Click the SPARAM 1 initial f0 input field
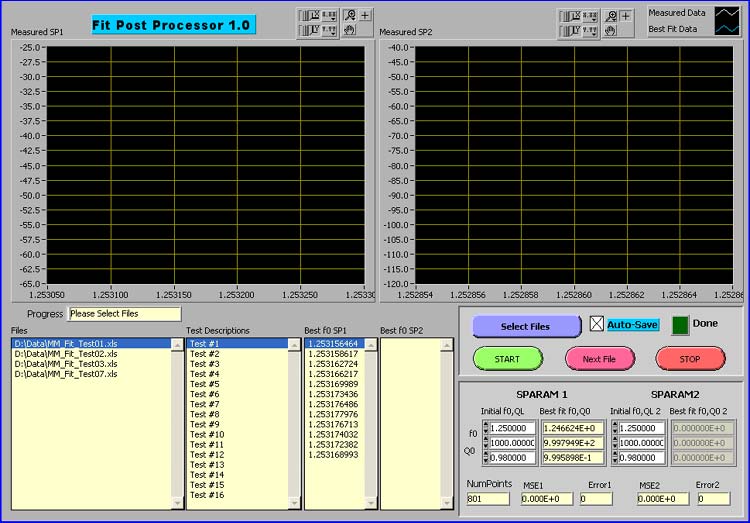Viewport: 750px width, 523px height. pos(512,428)
